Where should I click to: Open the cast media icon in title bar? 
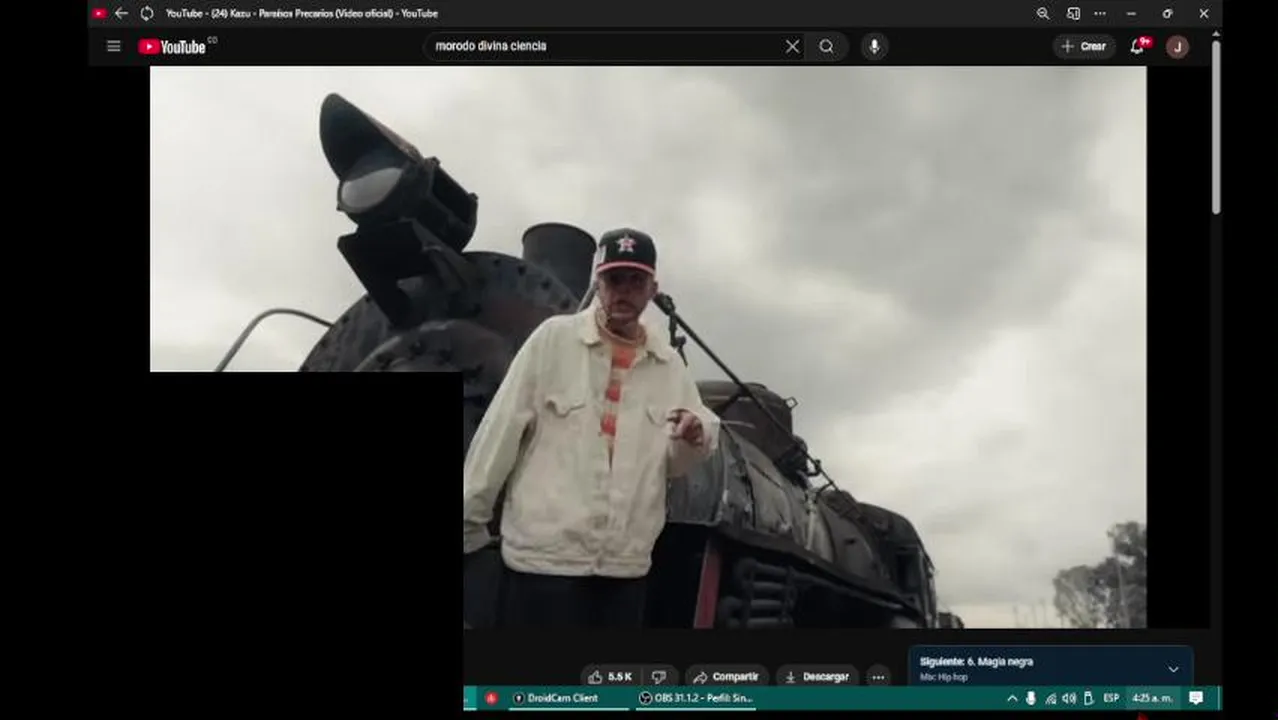click(x=1073, y=14)
